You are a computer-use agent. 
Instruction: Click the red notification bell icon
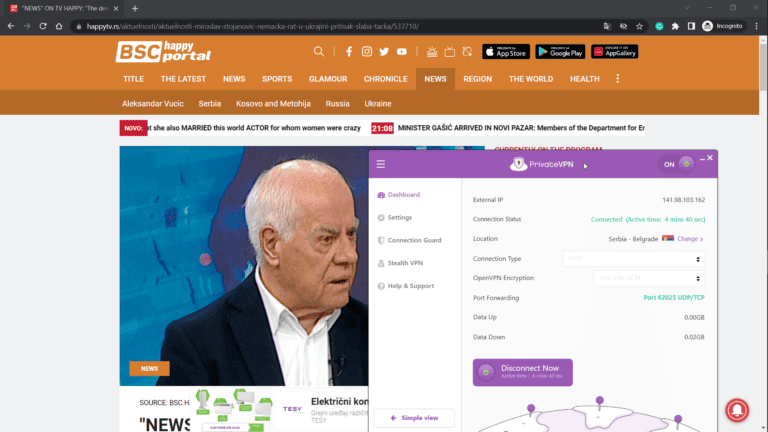click(736, 408)
